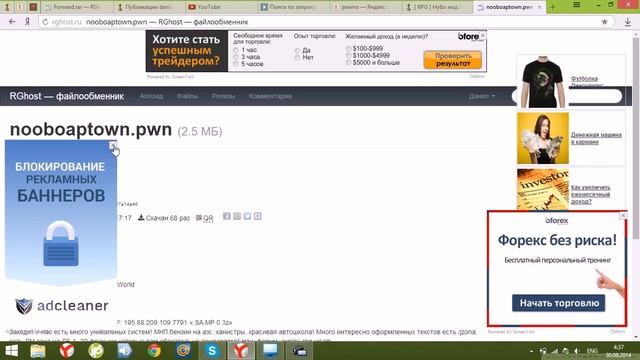Click the Начать торговлю button
This screenshot has height=360, width=640.
click(x=558, y=303)
